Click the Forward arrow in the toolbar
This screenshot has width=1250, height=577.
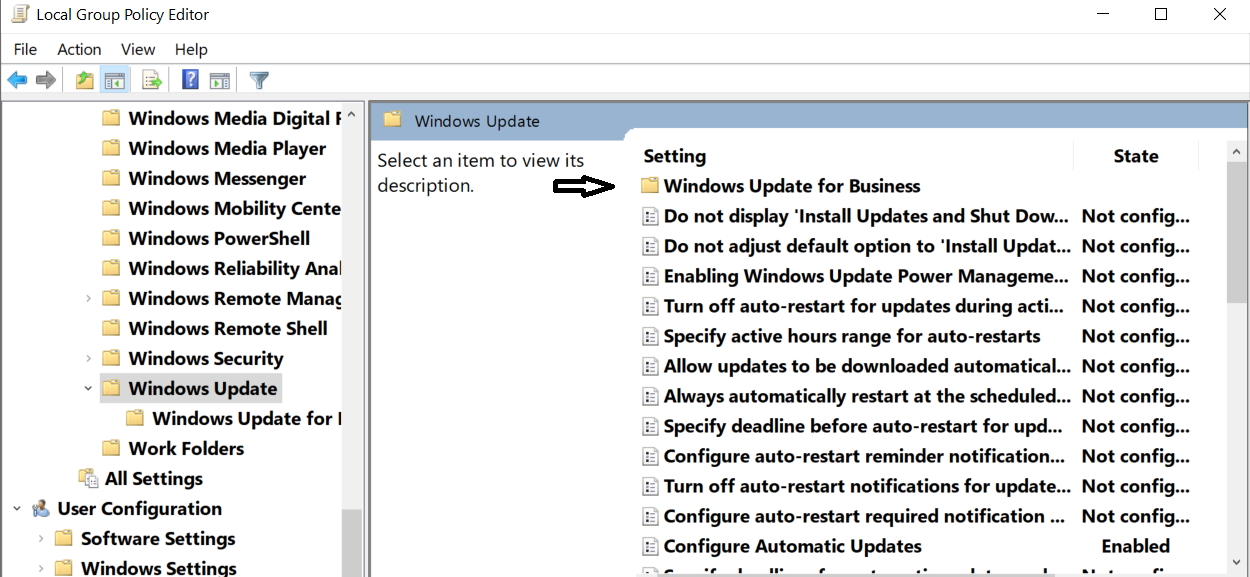(x=46, y=80)
